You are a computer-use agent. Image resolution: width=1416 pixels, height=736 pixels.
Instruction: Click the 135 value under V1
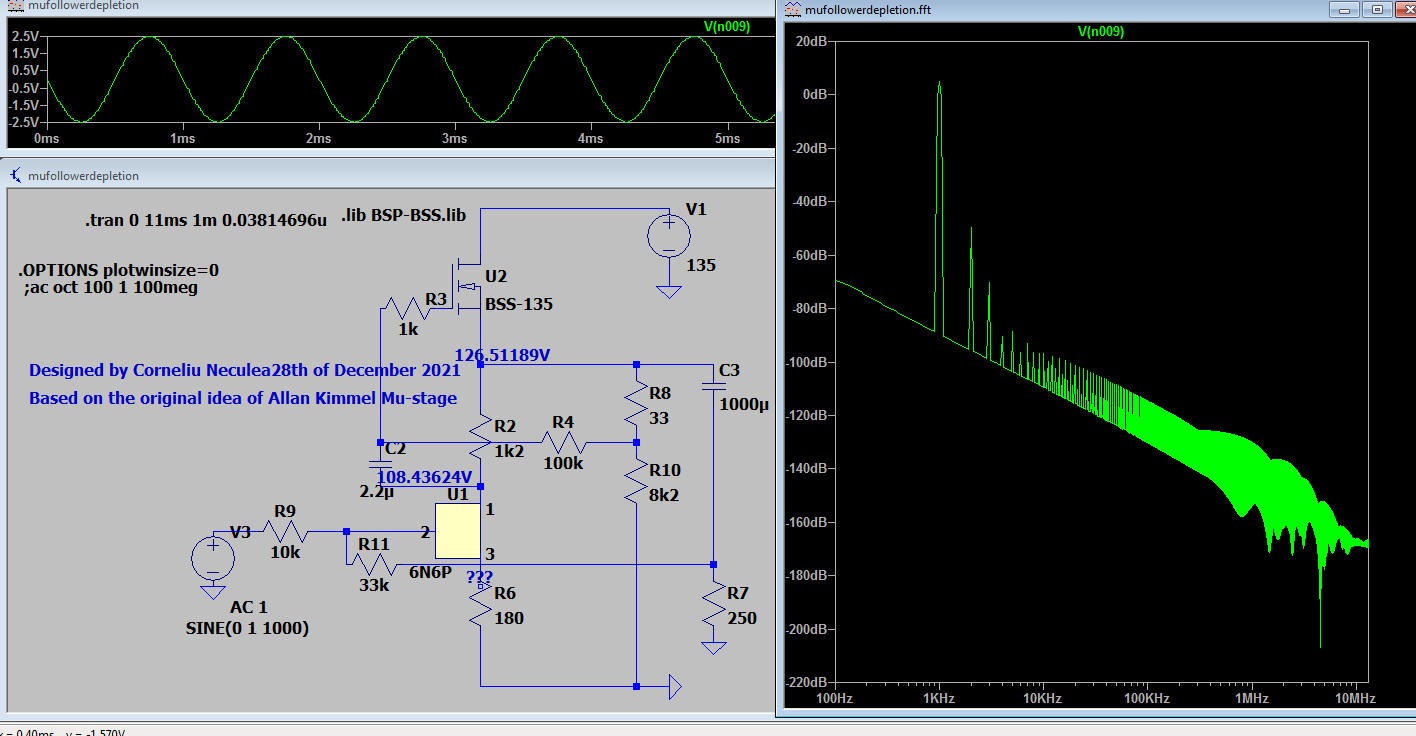pos(701,266)
